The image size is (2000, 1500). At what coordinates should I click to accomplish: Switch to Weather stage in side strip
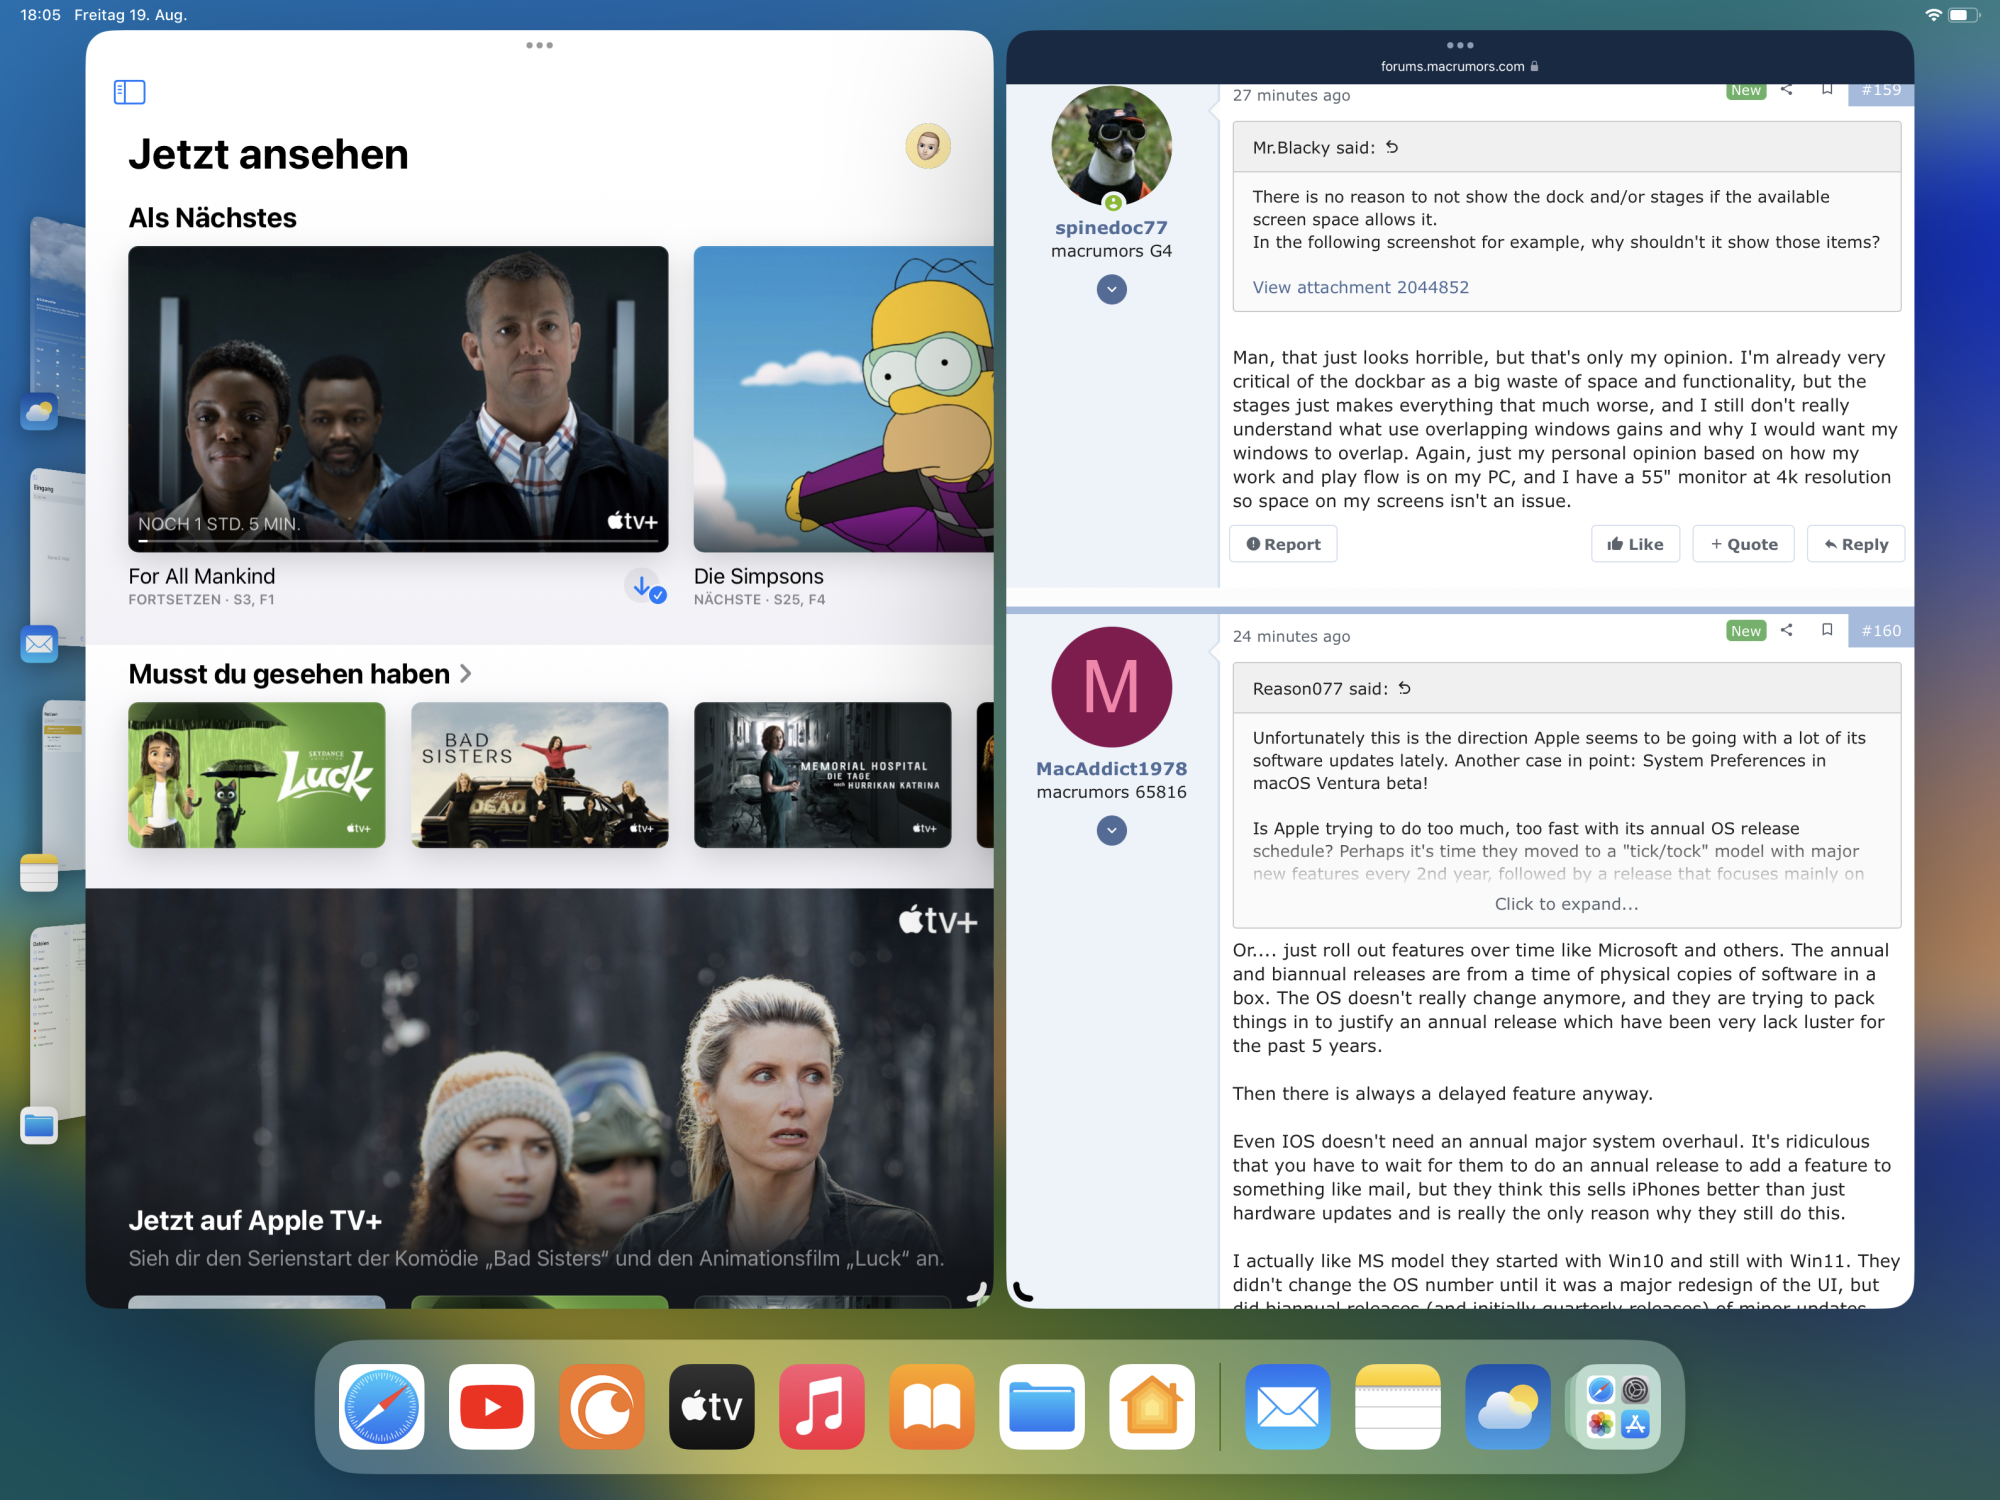pos(55,322)
